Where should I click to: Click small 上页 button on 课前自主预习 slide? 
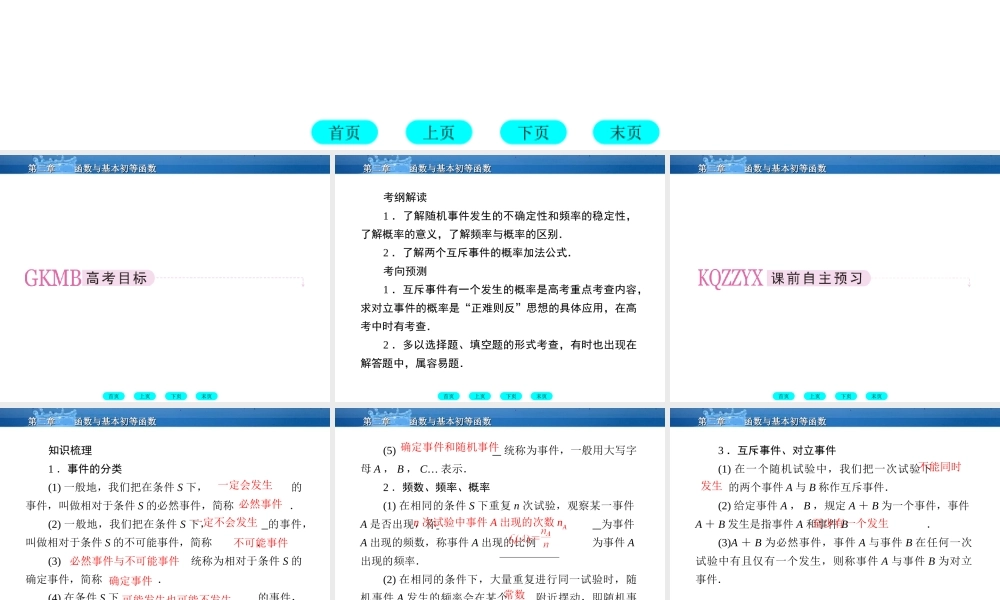[x=814, y=396]
